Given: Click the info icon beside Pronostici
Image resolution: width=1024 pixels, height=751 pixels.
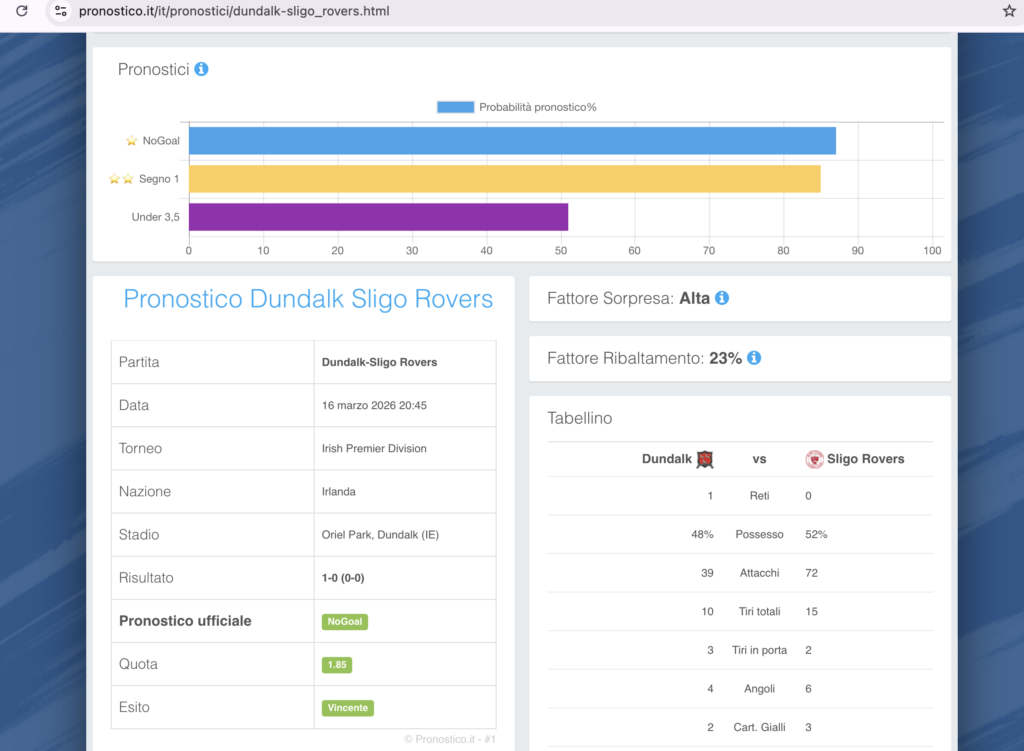Looking at the screenshot, I should (x=201, y=69).
